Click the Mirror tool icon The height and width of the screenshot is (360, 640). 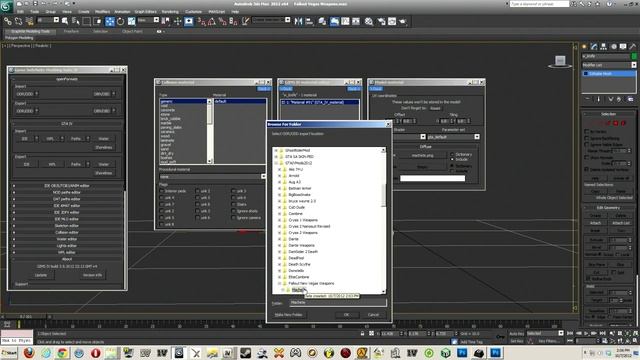pos(298,22)
